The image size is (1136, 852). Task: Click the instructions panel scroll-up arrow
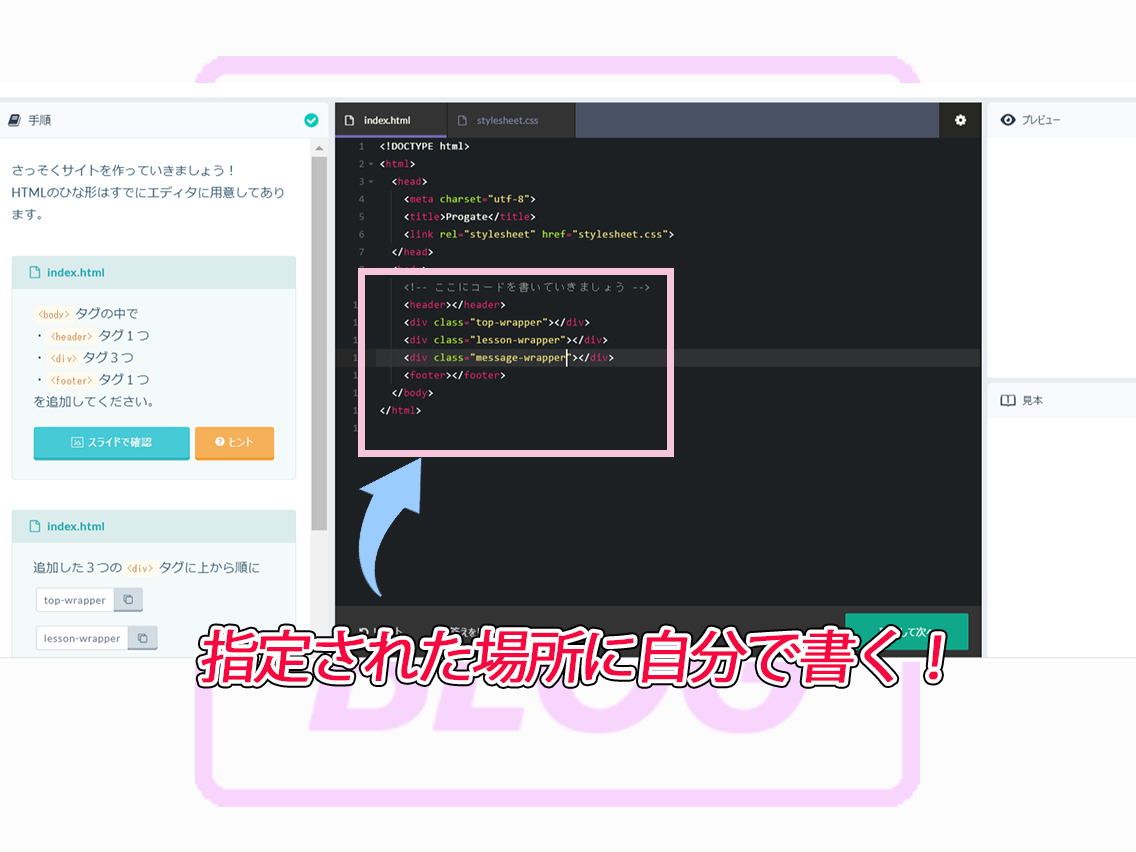pos(320,149)
